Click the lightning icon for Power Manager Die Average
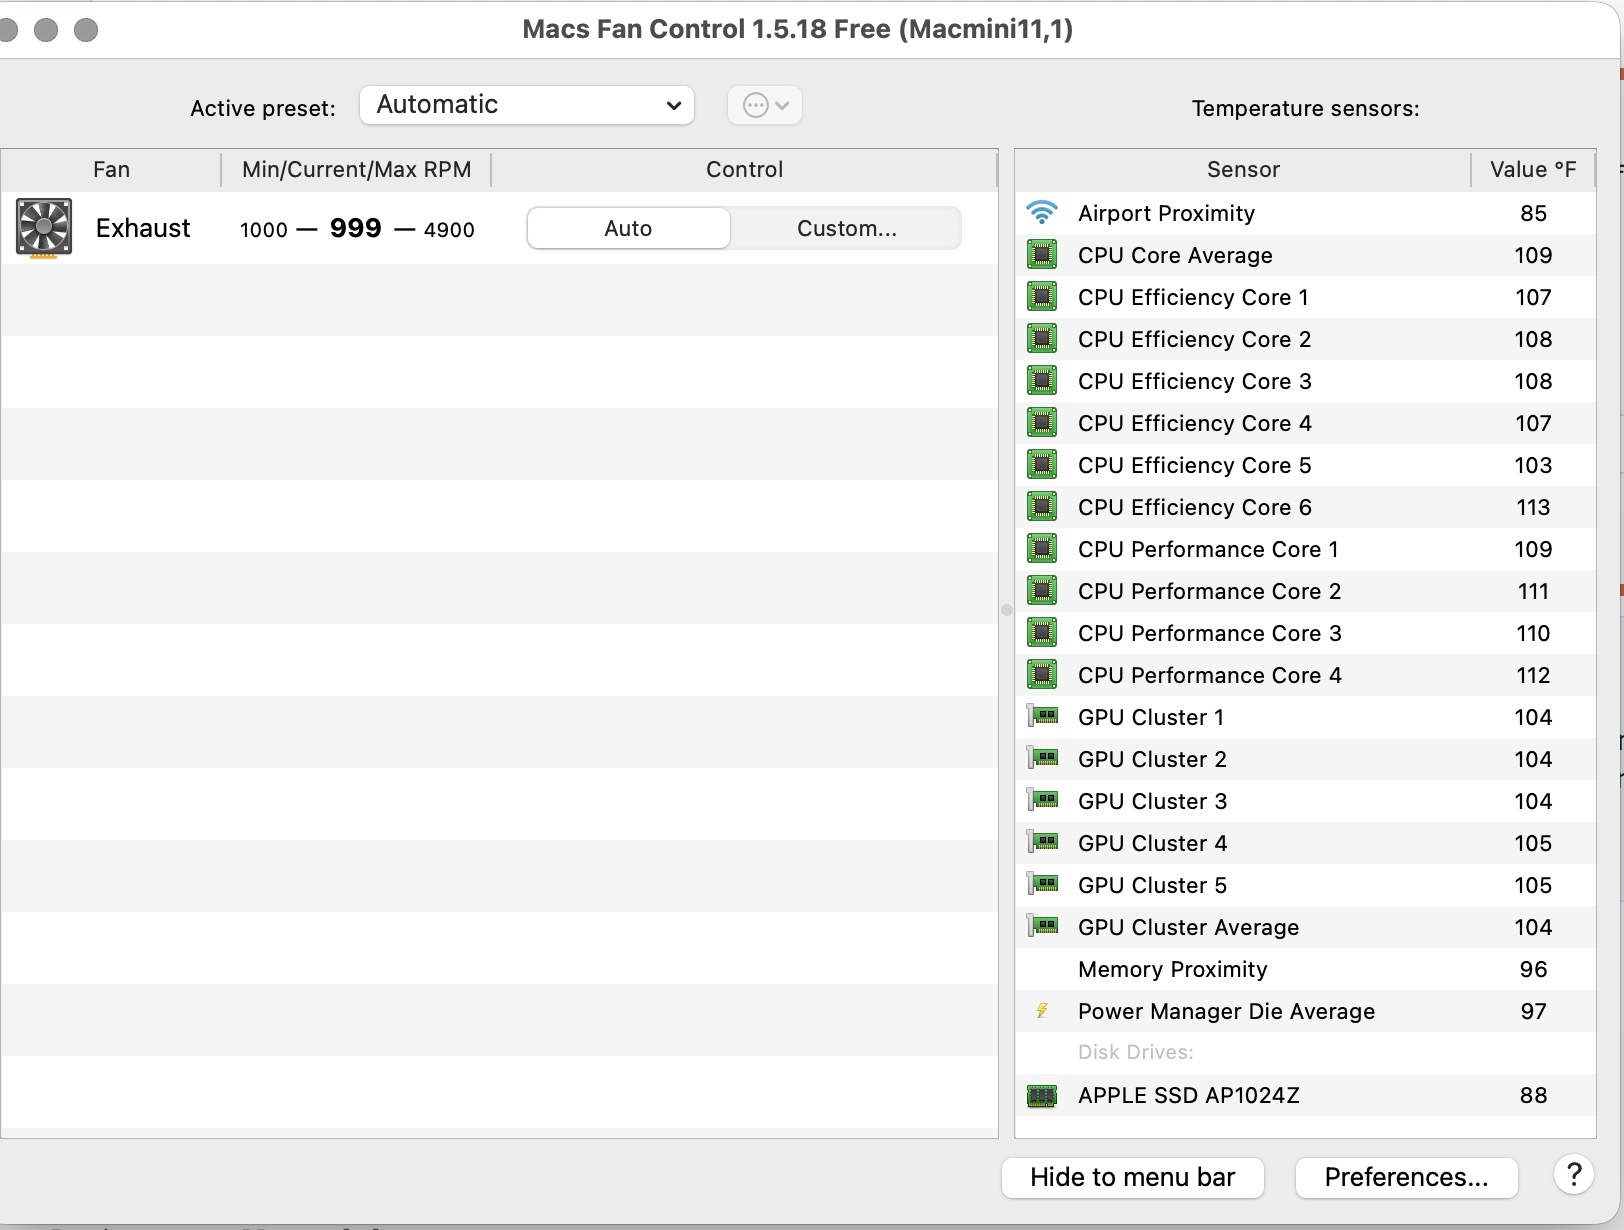Viewport: 1624px width, 1230px height. point(1043,1011)
